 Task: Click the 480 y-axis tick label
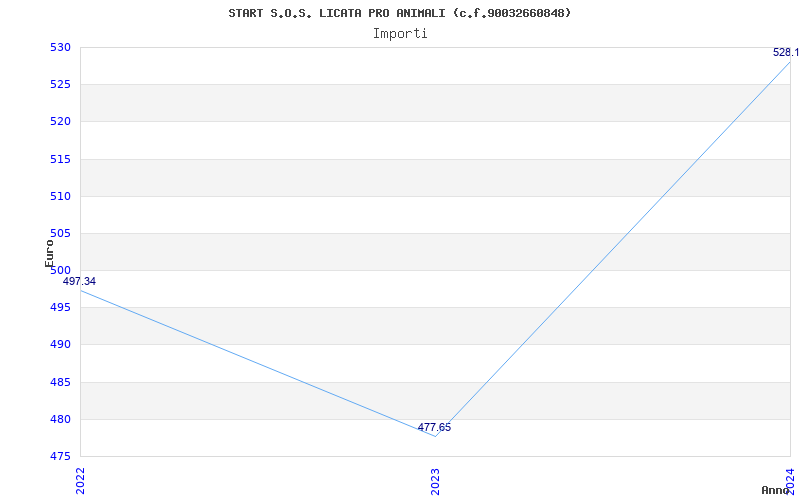pyautogui.click(x=59, y=419)
